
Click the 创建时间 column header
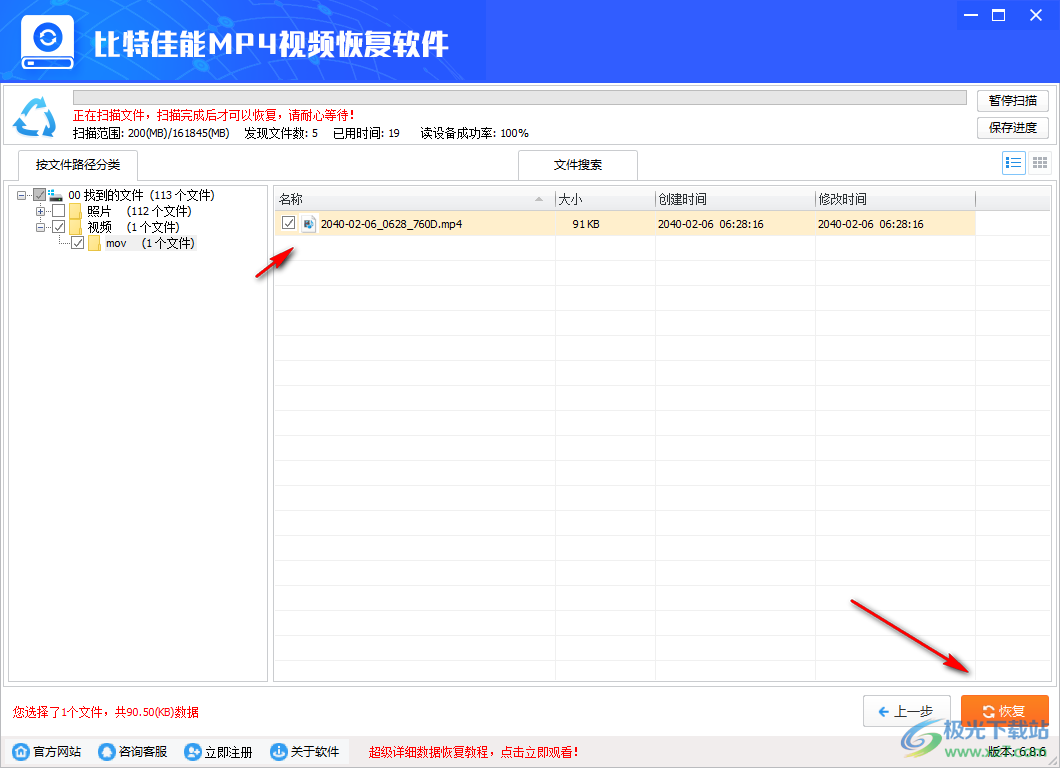click(x=736, y=199)
